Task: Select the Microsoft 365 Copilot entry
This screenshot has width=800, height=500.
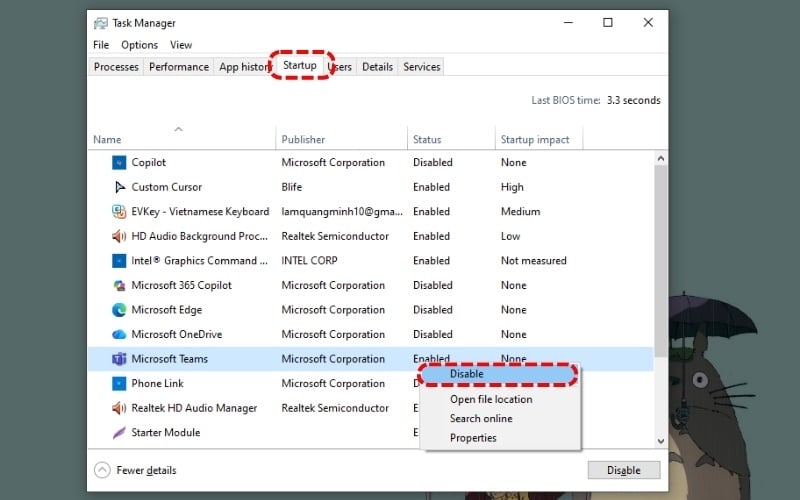Action: [x=182, y=285]
